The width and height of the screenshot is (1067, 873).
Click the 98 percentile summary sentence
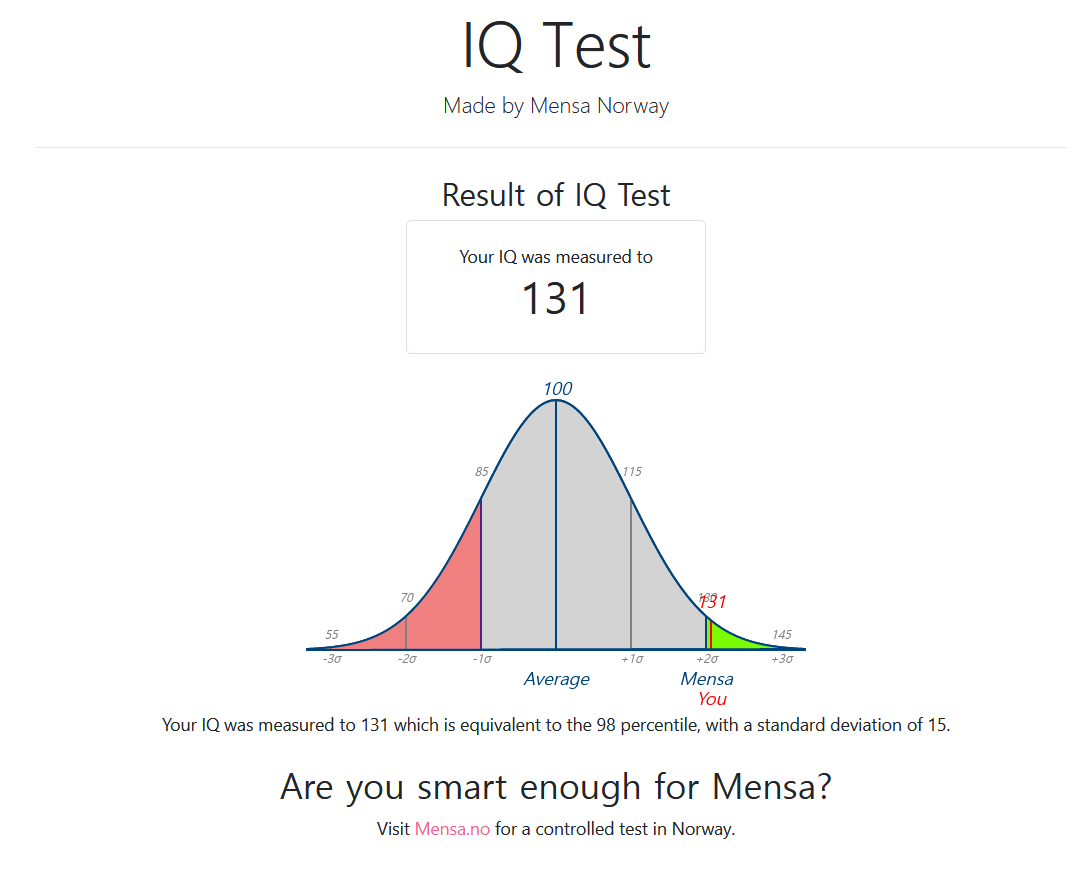point(556,725)
